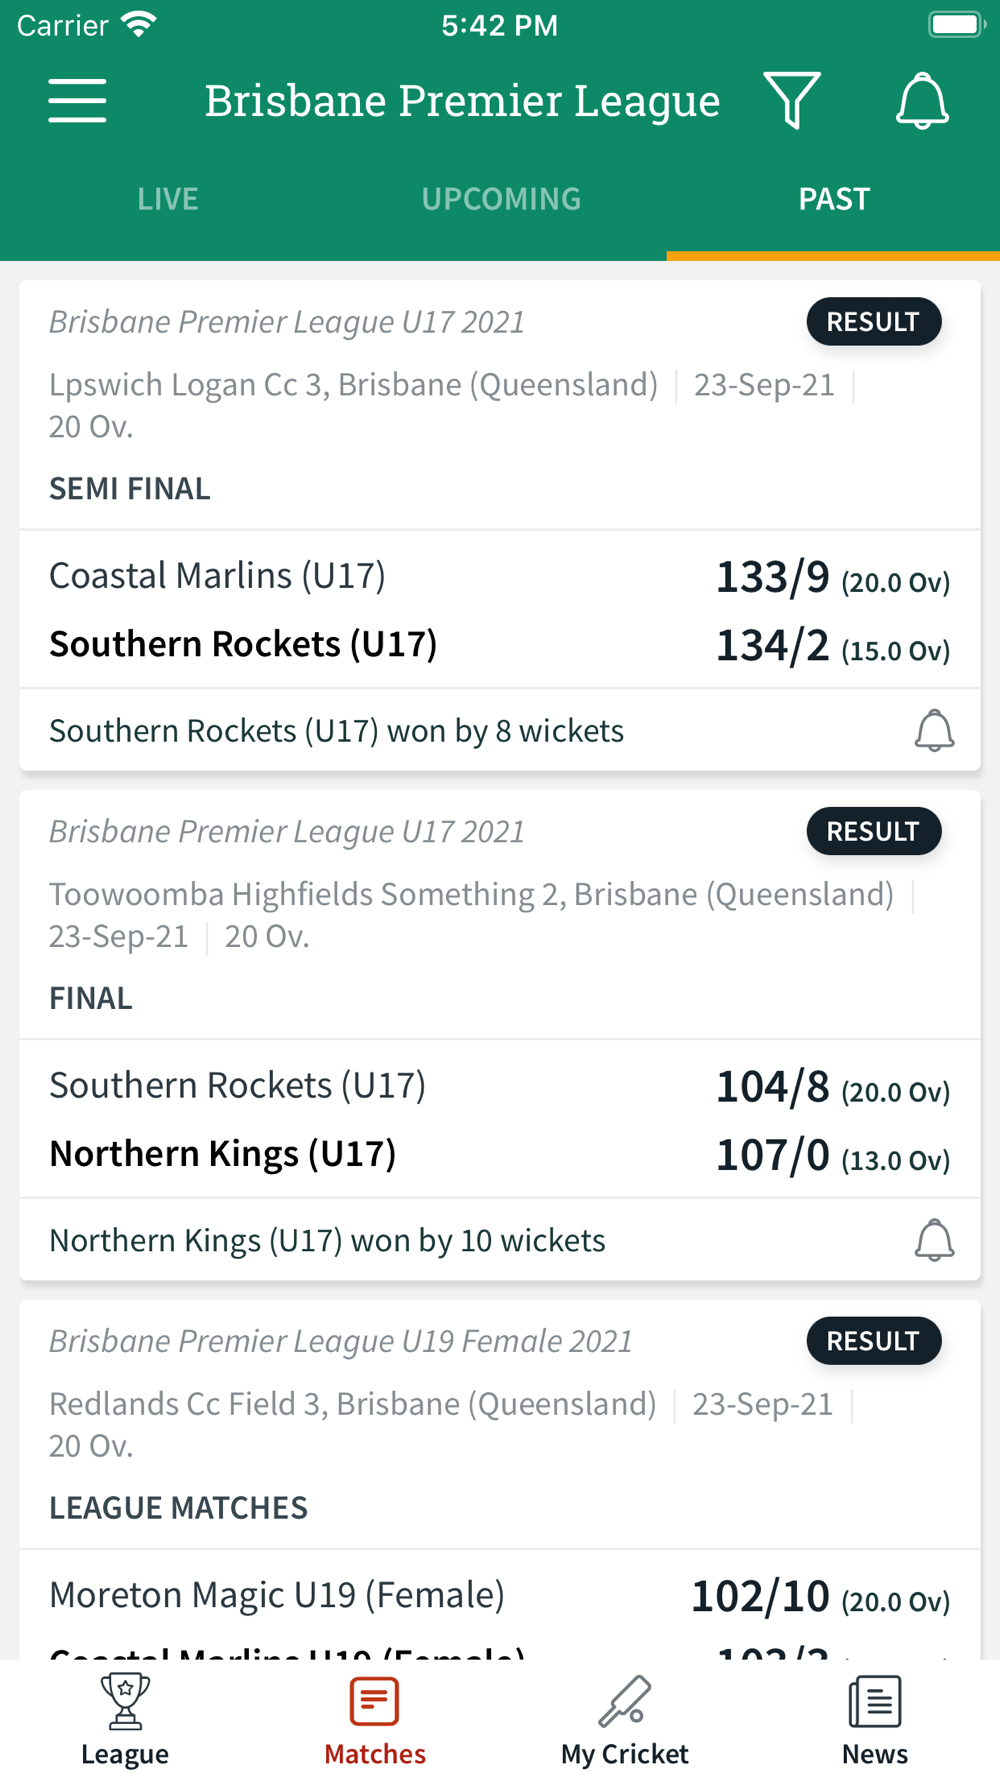The width and height of the screenshot is (1000, 1778).
Task: Open 'Northern Kings won by 10 wickets' summary
Action: pyautogui.click(x=327, y=1241)
